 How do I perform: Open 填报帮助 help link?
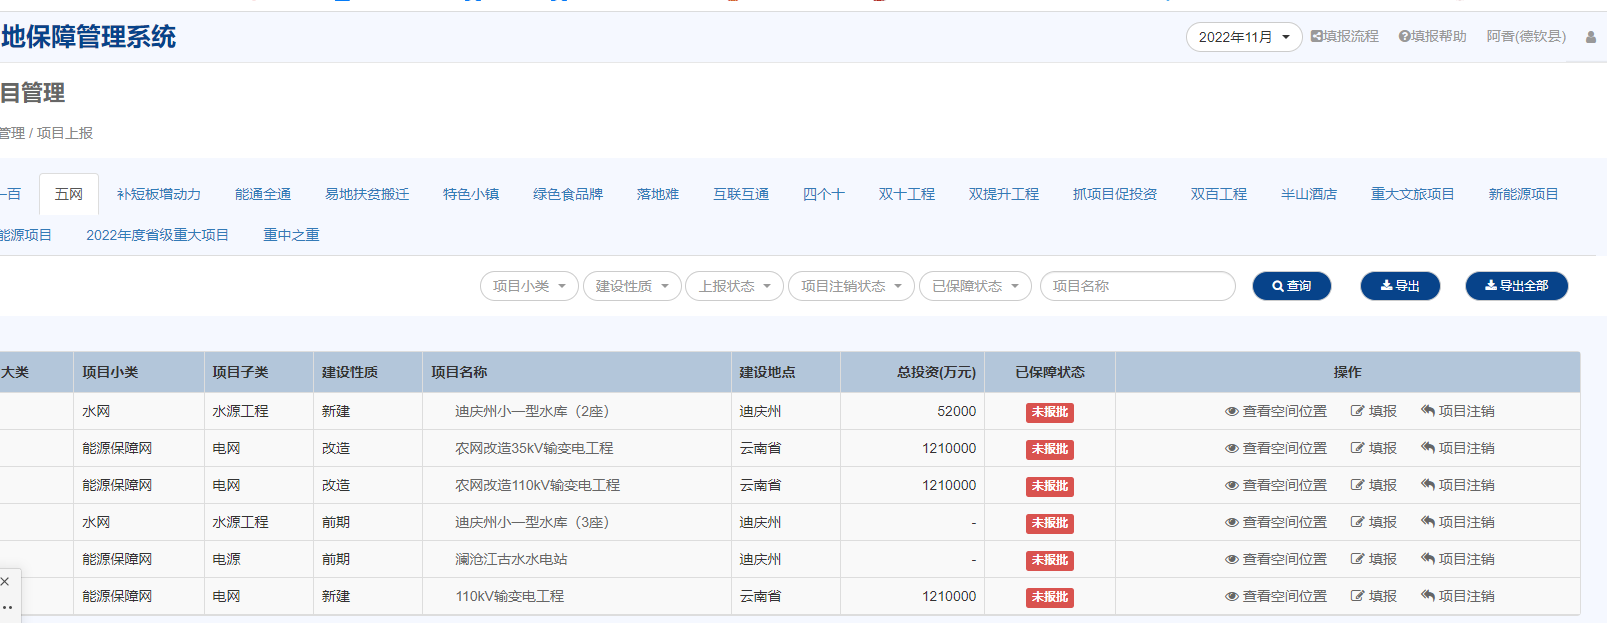pyautogui.click(x=1432, y=36)
